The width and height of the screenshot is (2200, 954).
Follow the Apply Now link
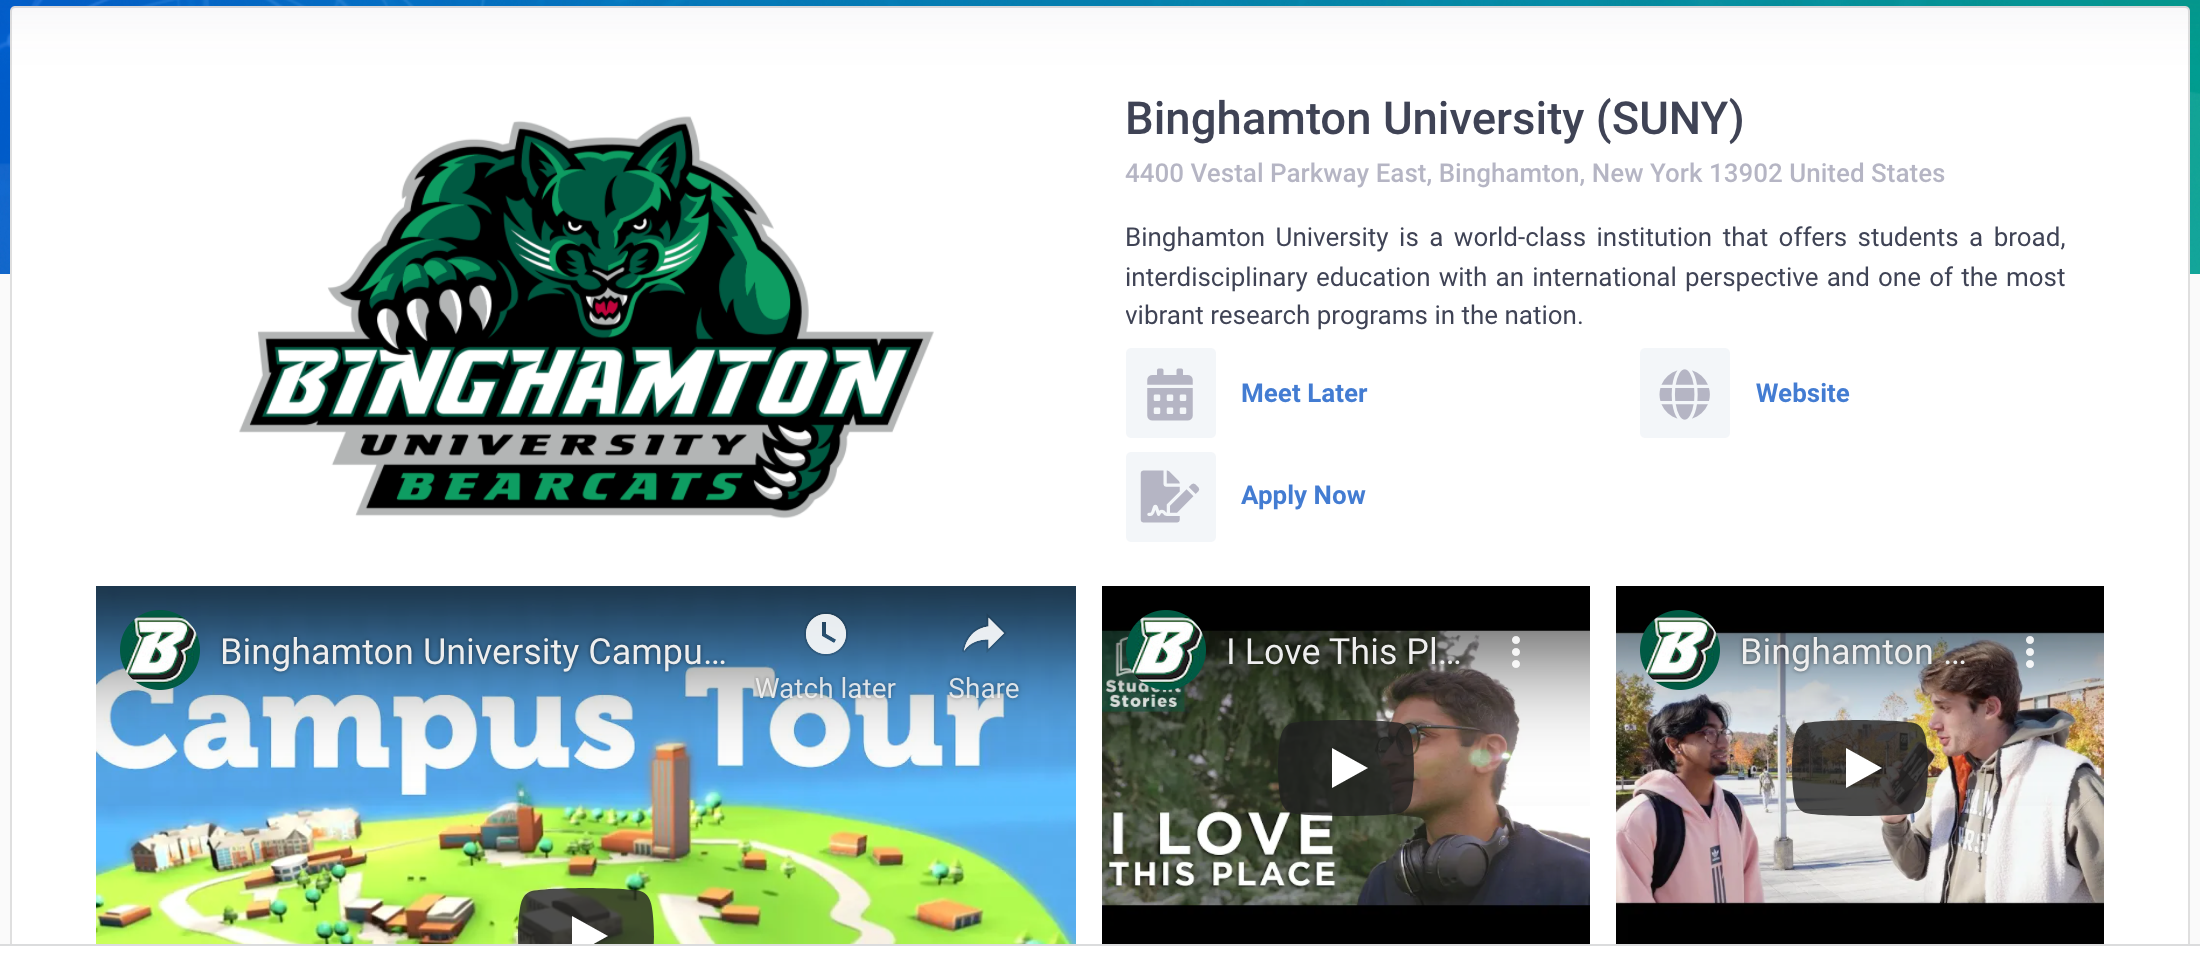(1303, 496)
